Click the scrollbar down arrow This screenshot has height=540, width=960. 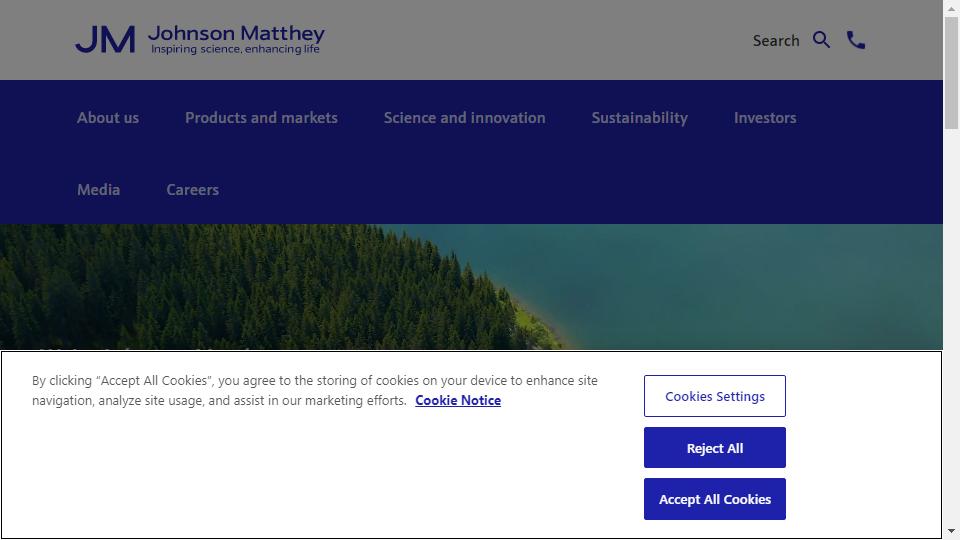coord(951,531)
